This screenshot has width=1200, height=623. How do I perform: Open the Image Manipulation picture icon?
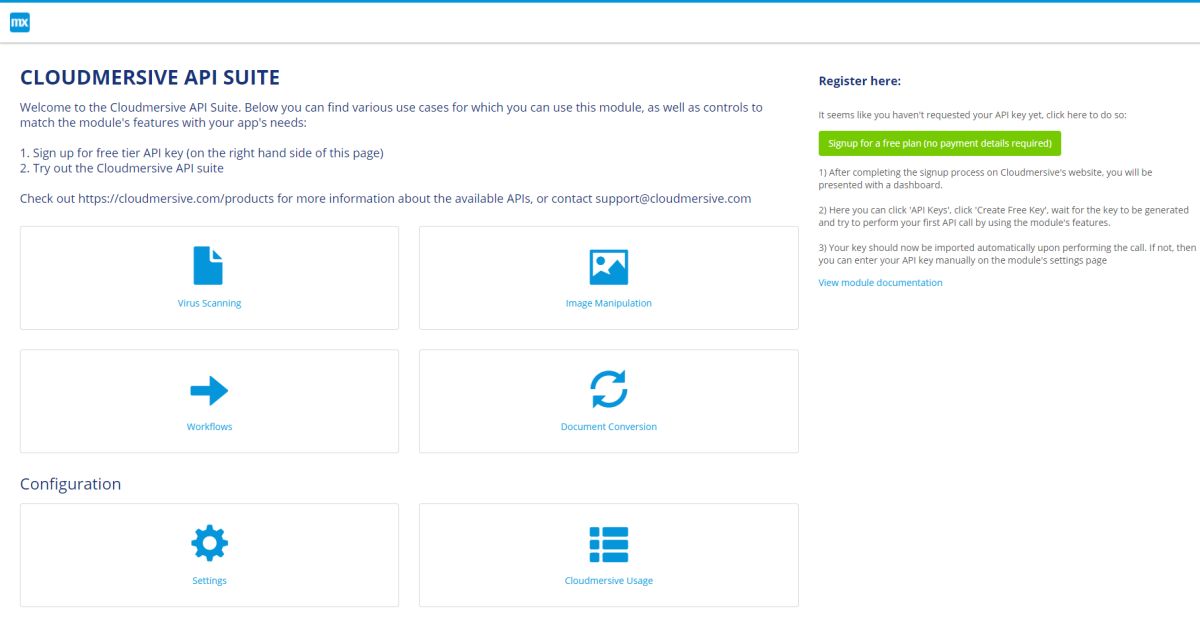pos(609,267)
